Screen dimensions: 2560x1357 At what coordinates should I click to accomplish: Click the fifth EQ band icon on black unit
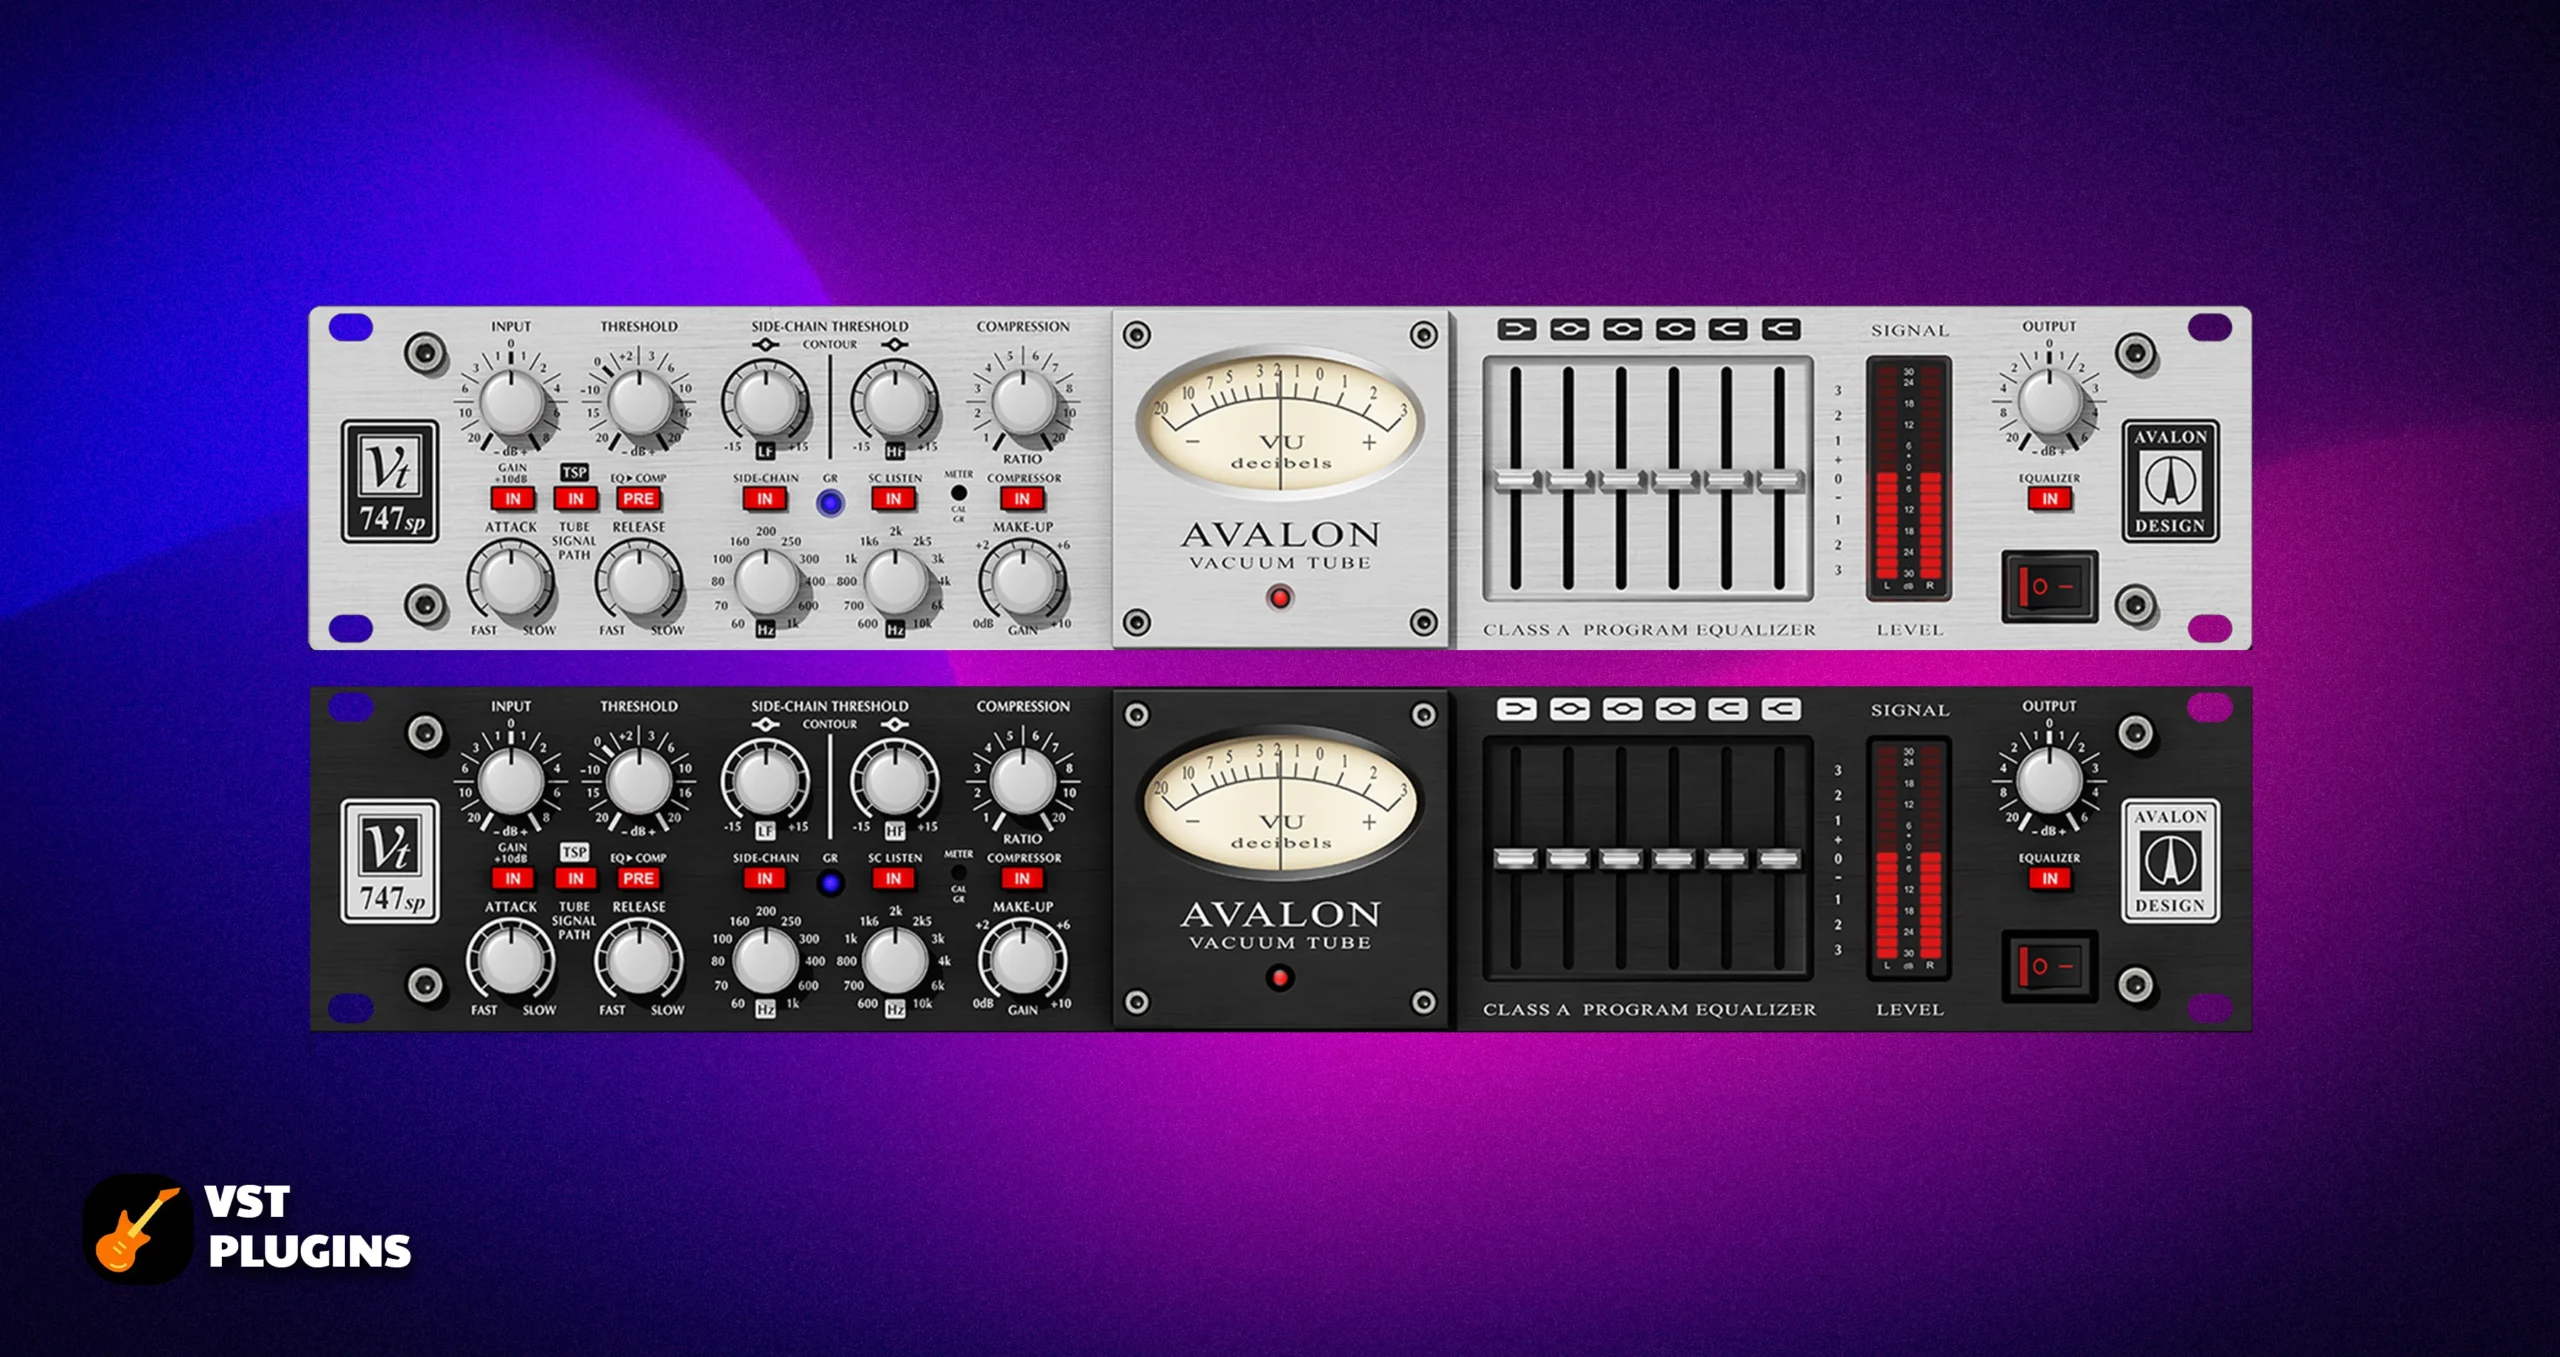pos(1728,709)
